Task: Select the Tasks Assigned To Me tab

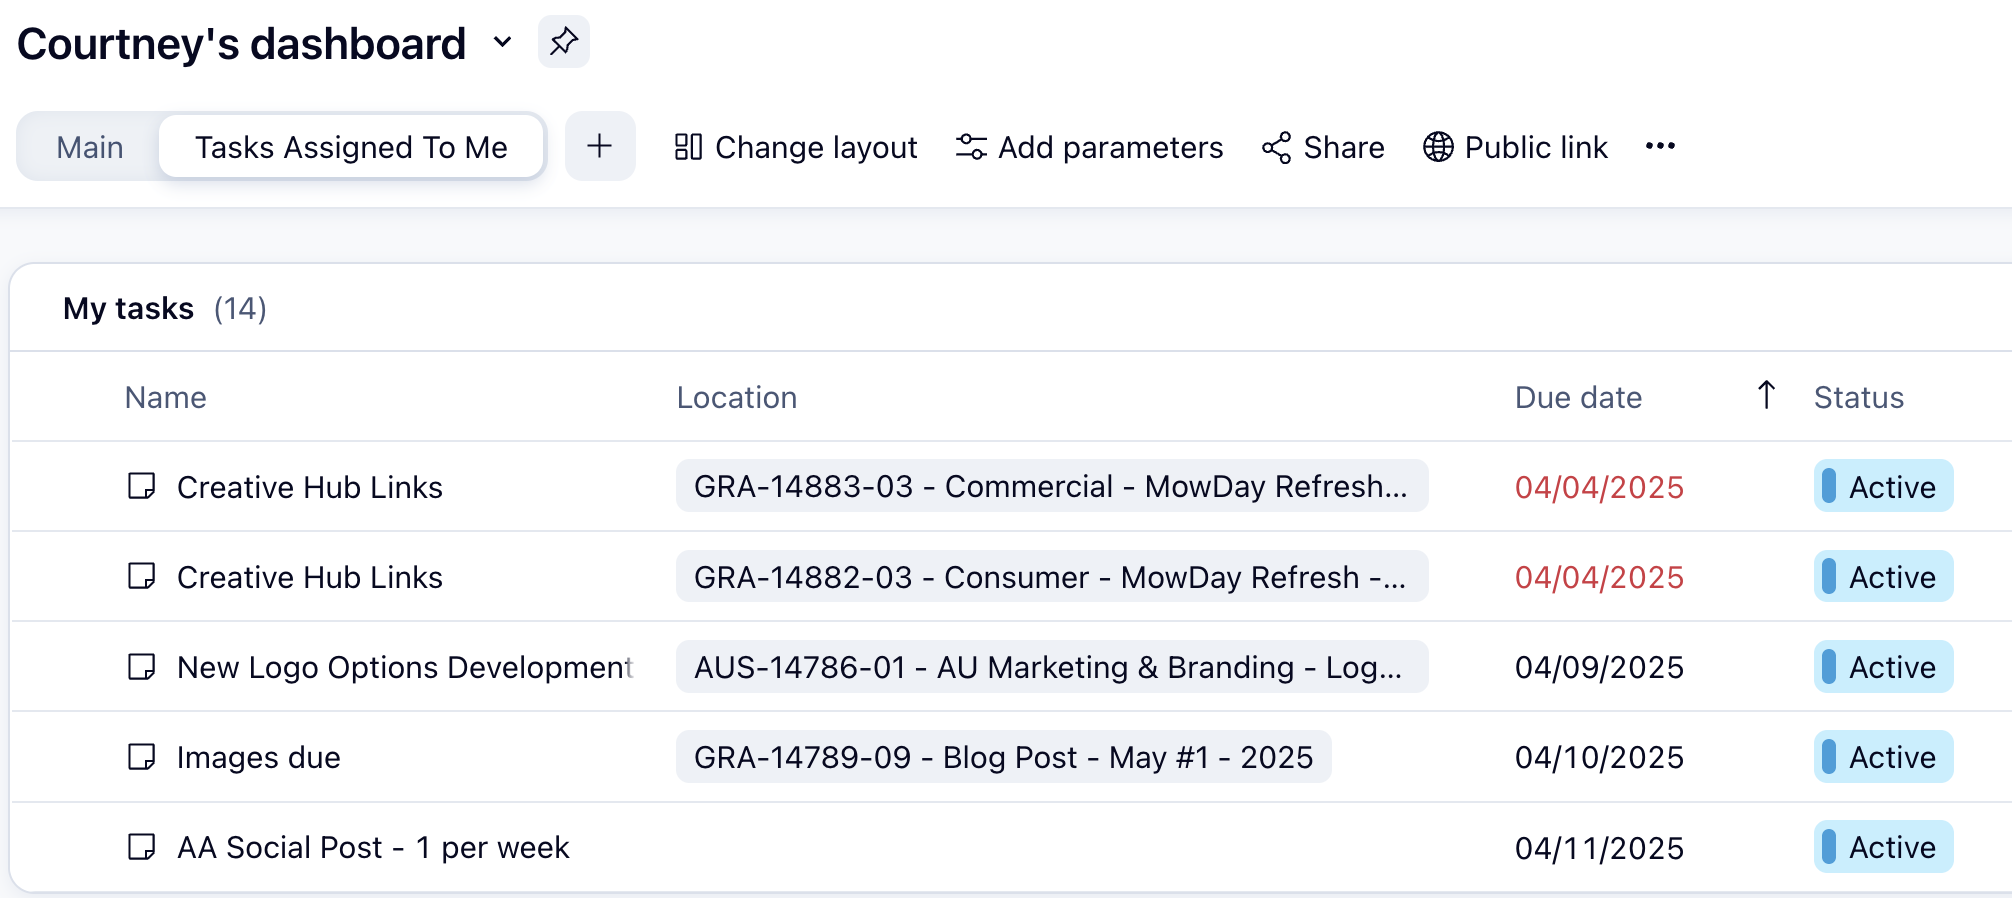Action: 351,147
